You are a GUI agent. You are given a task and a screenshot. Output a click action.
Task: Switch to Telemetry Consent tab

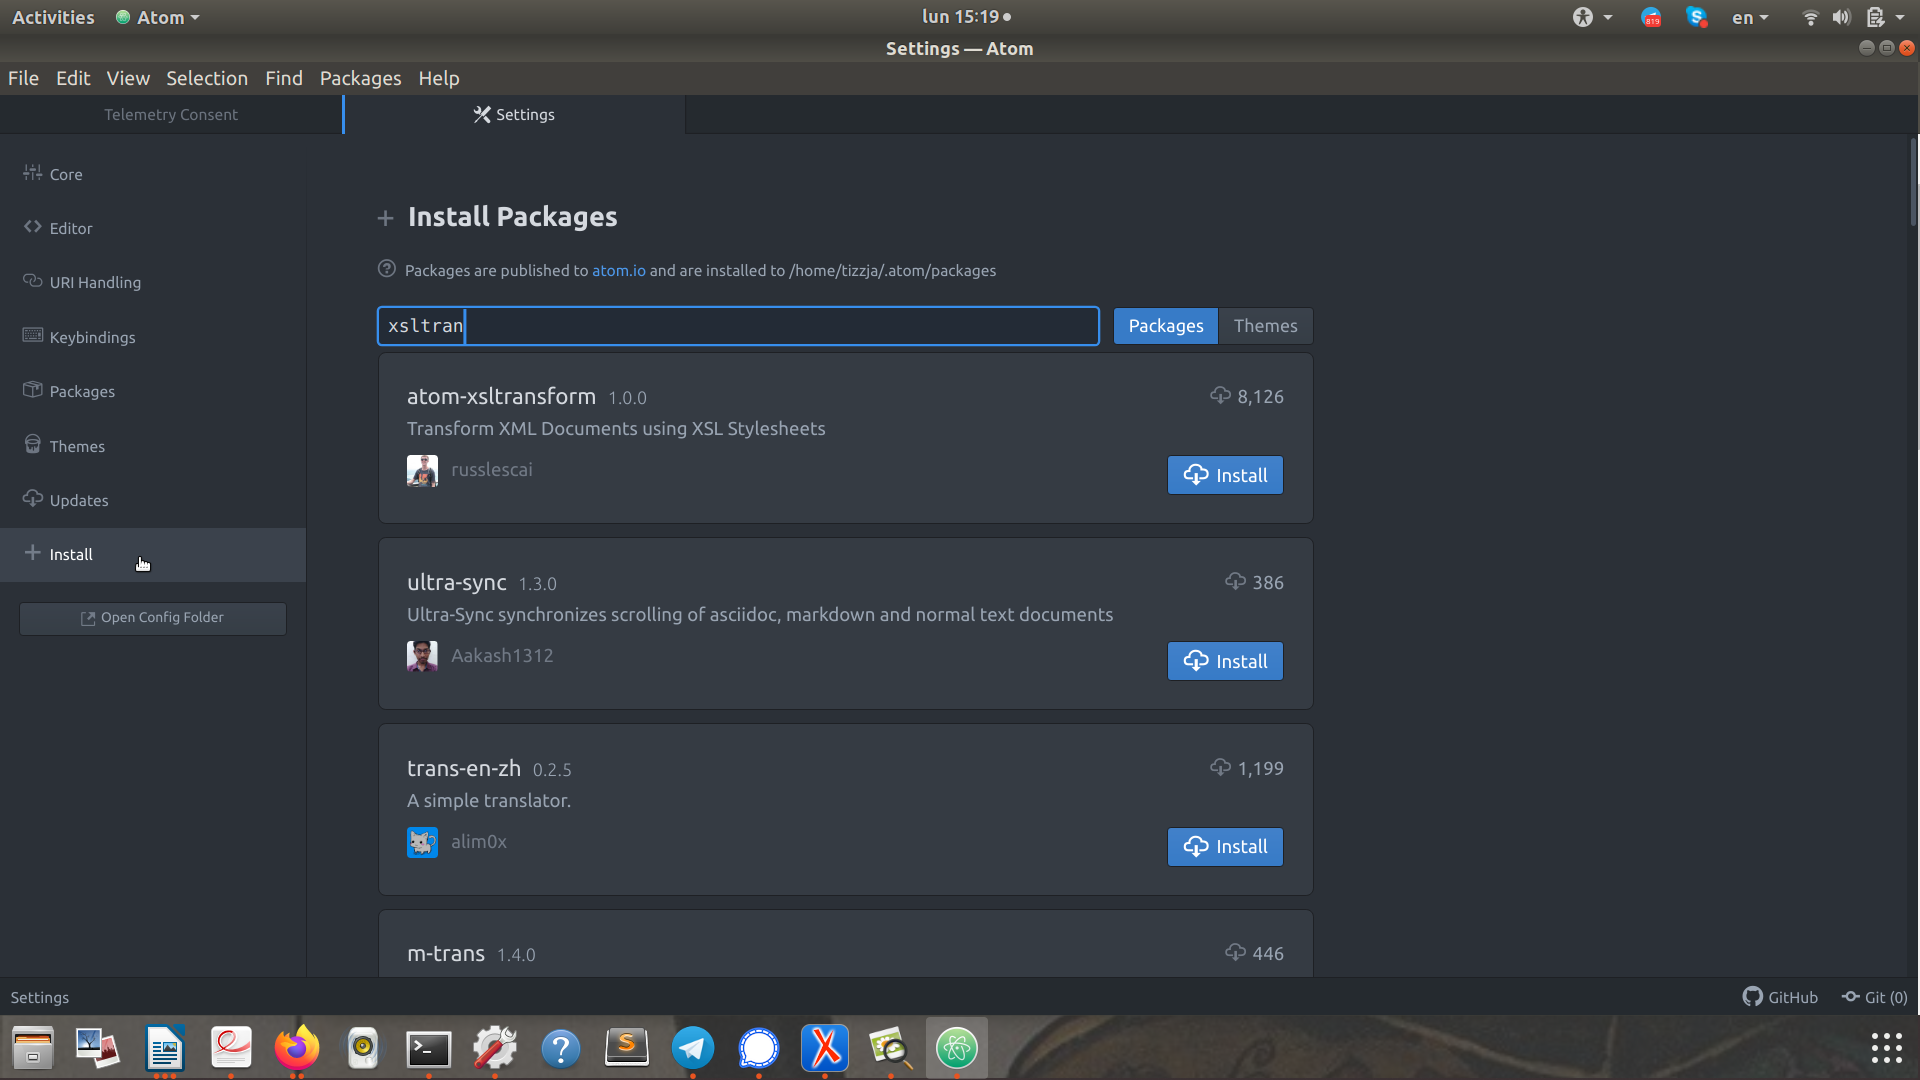pos(171,115)
